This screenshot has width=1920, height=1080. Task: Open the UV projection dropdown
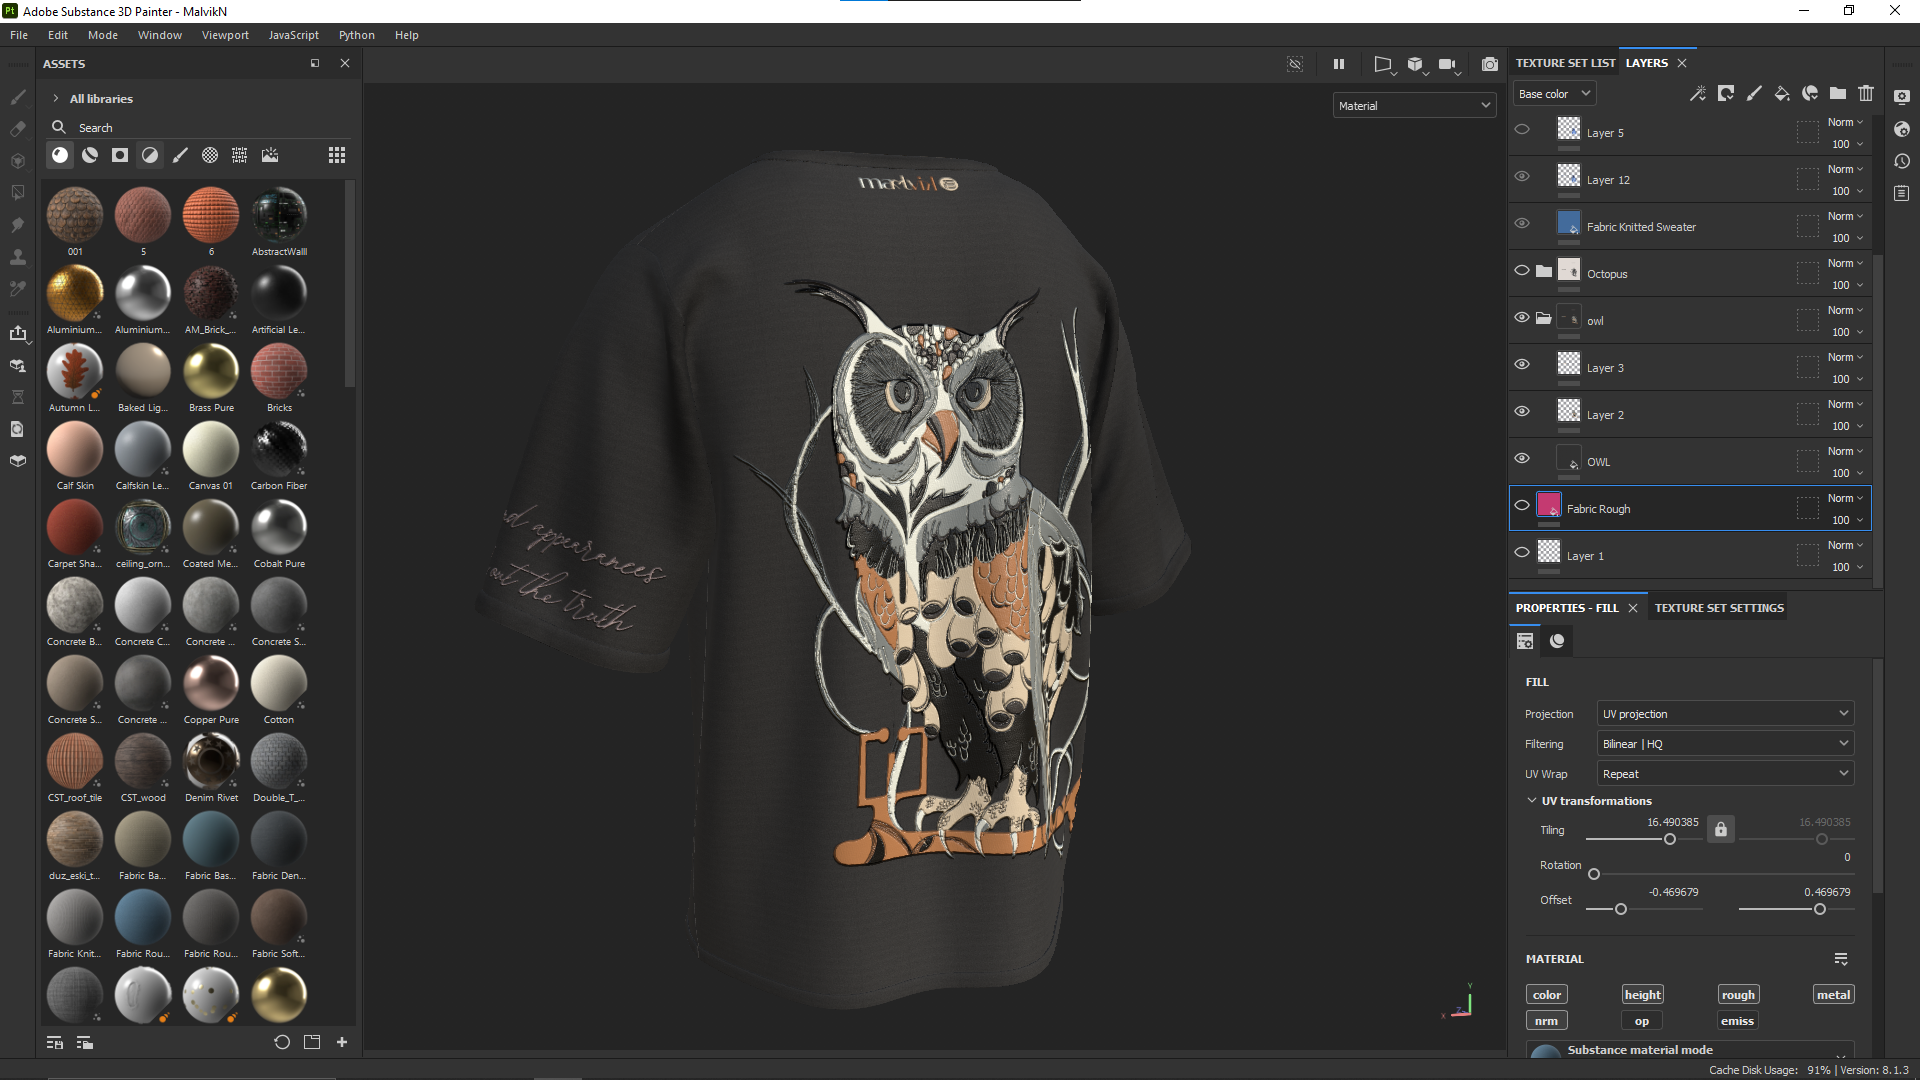click(1725, 714)
